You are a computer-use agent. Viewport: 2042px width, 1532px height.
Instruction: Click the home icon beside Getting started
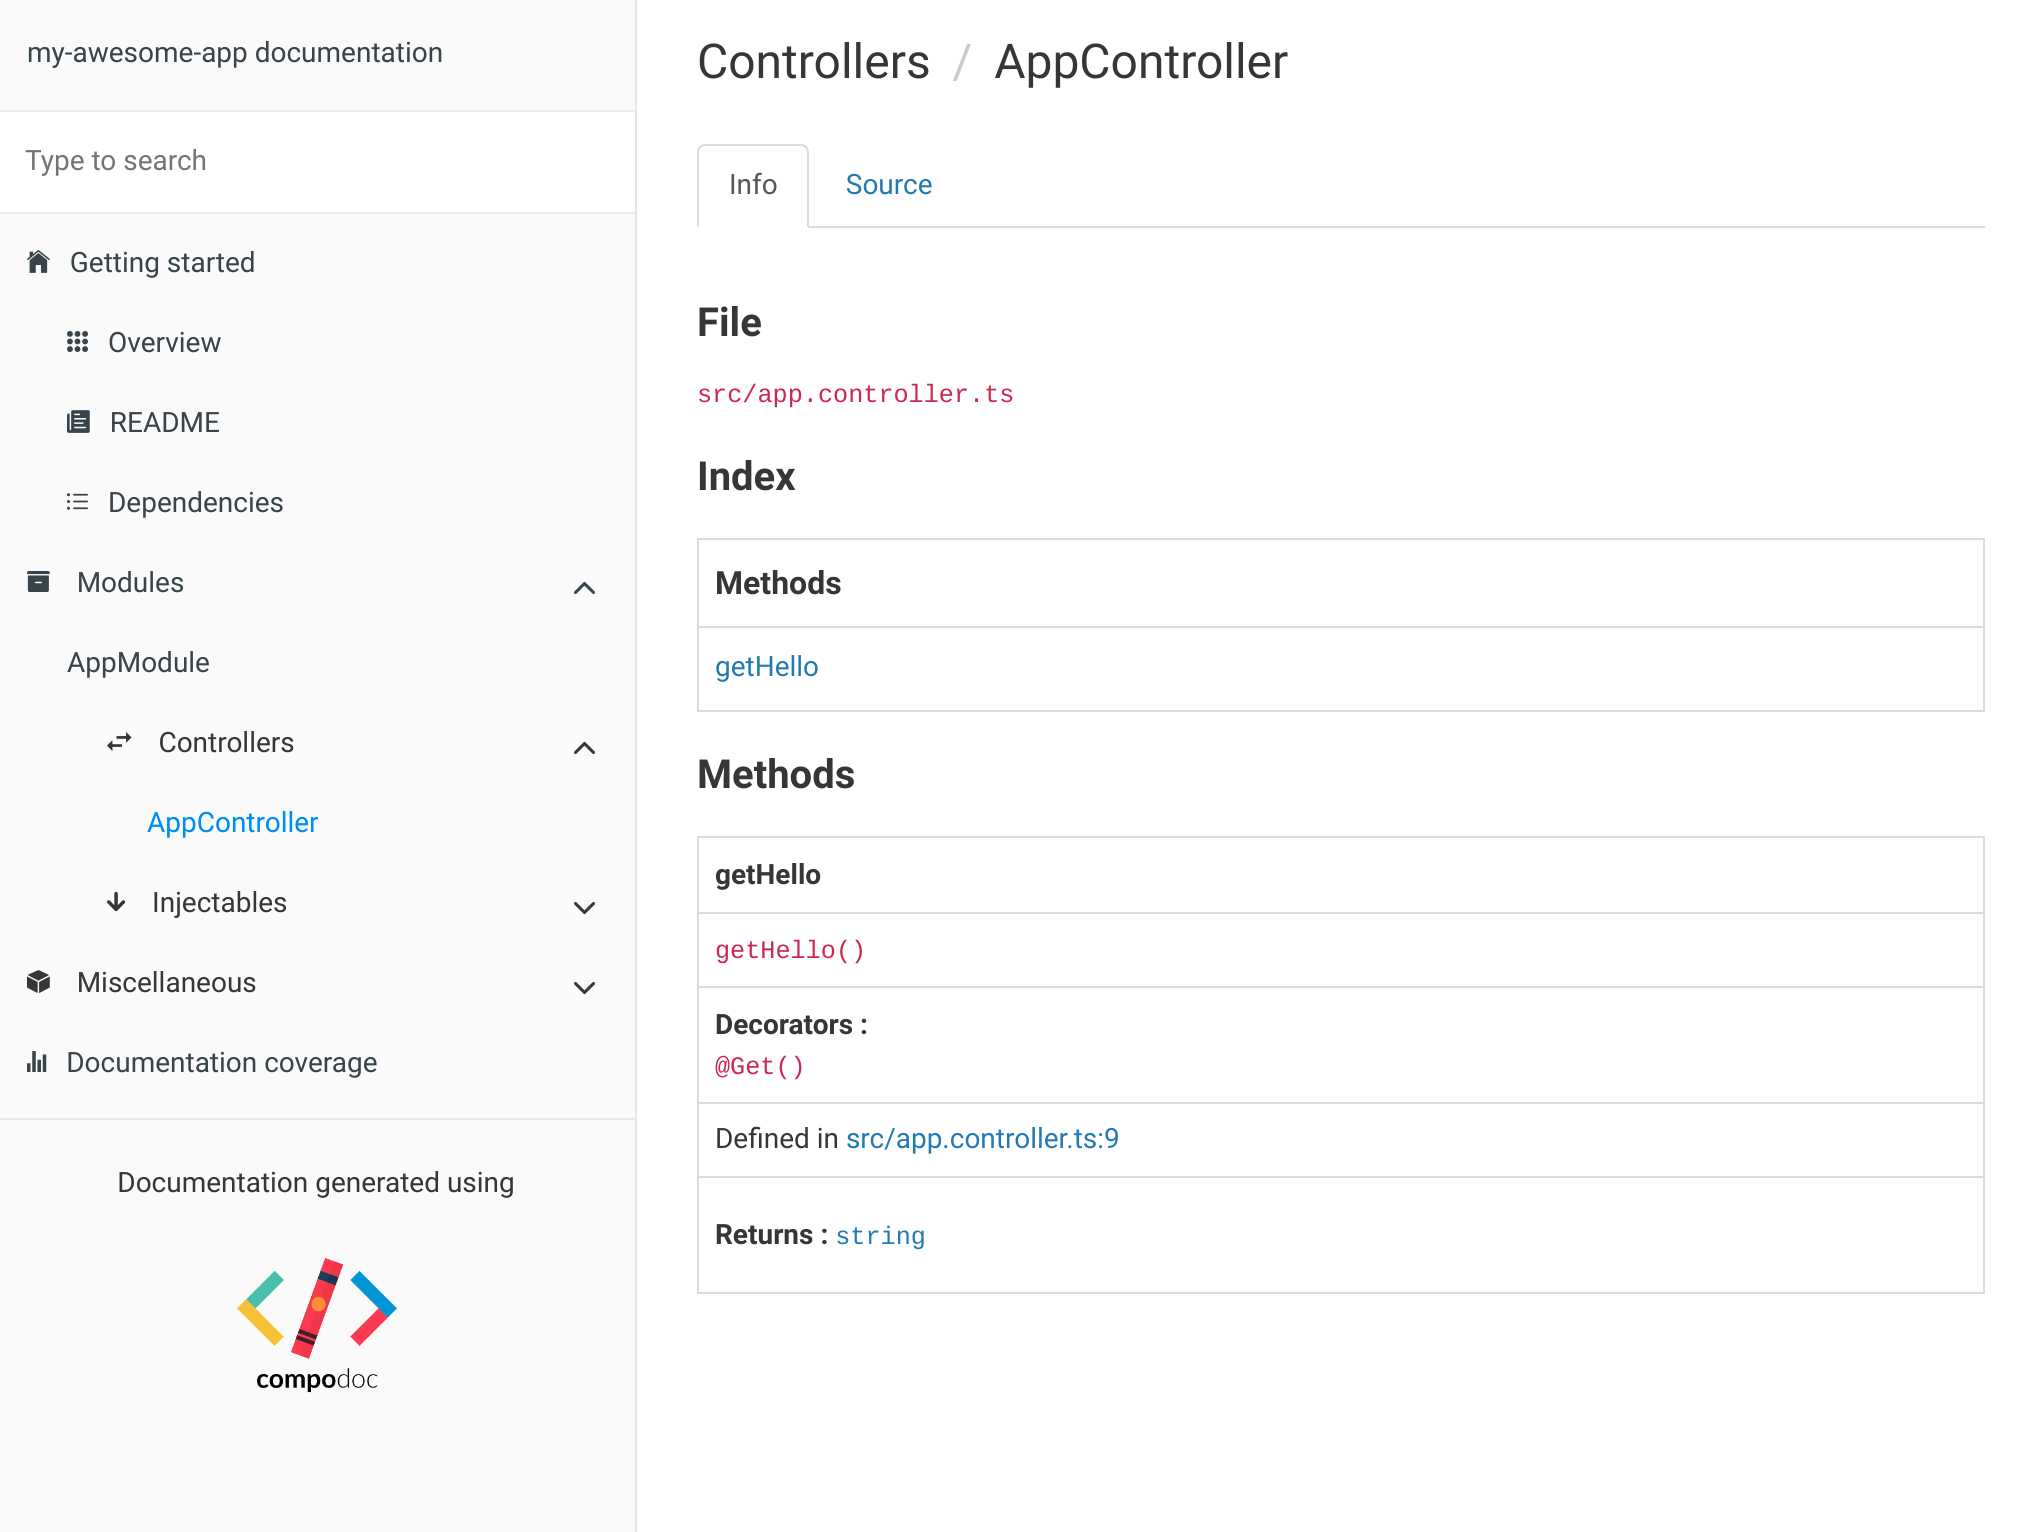(x=38, y=262)
